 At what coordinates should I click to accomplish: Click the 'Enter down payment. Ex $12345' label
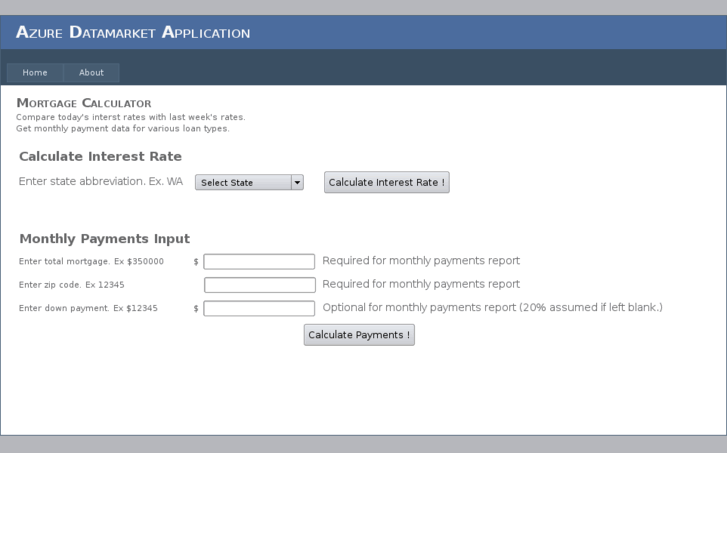tap(88, 308)
